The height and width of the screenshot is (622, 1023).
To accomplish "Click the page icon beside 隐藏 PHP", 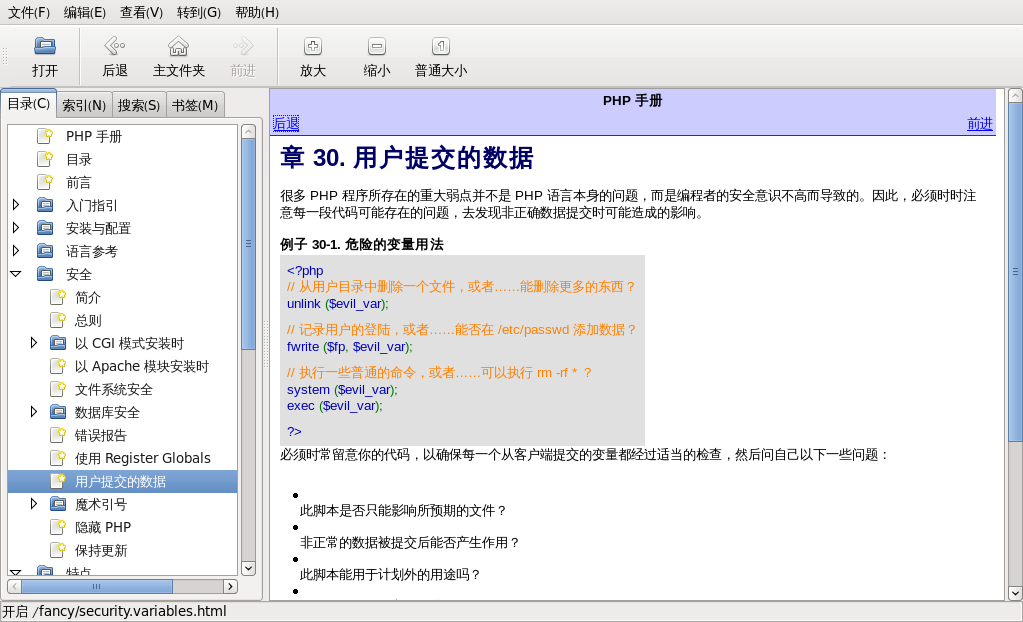I will coord(58,527).
